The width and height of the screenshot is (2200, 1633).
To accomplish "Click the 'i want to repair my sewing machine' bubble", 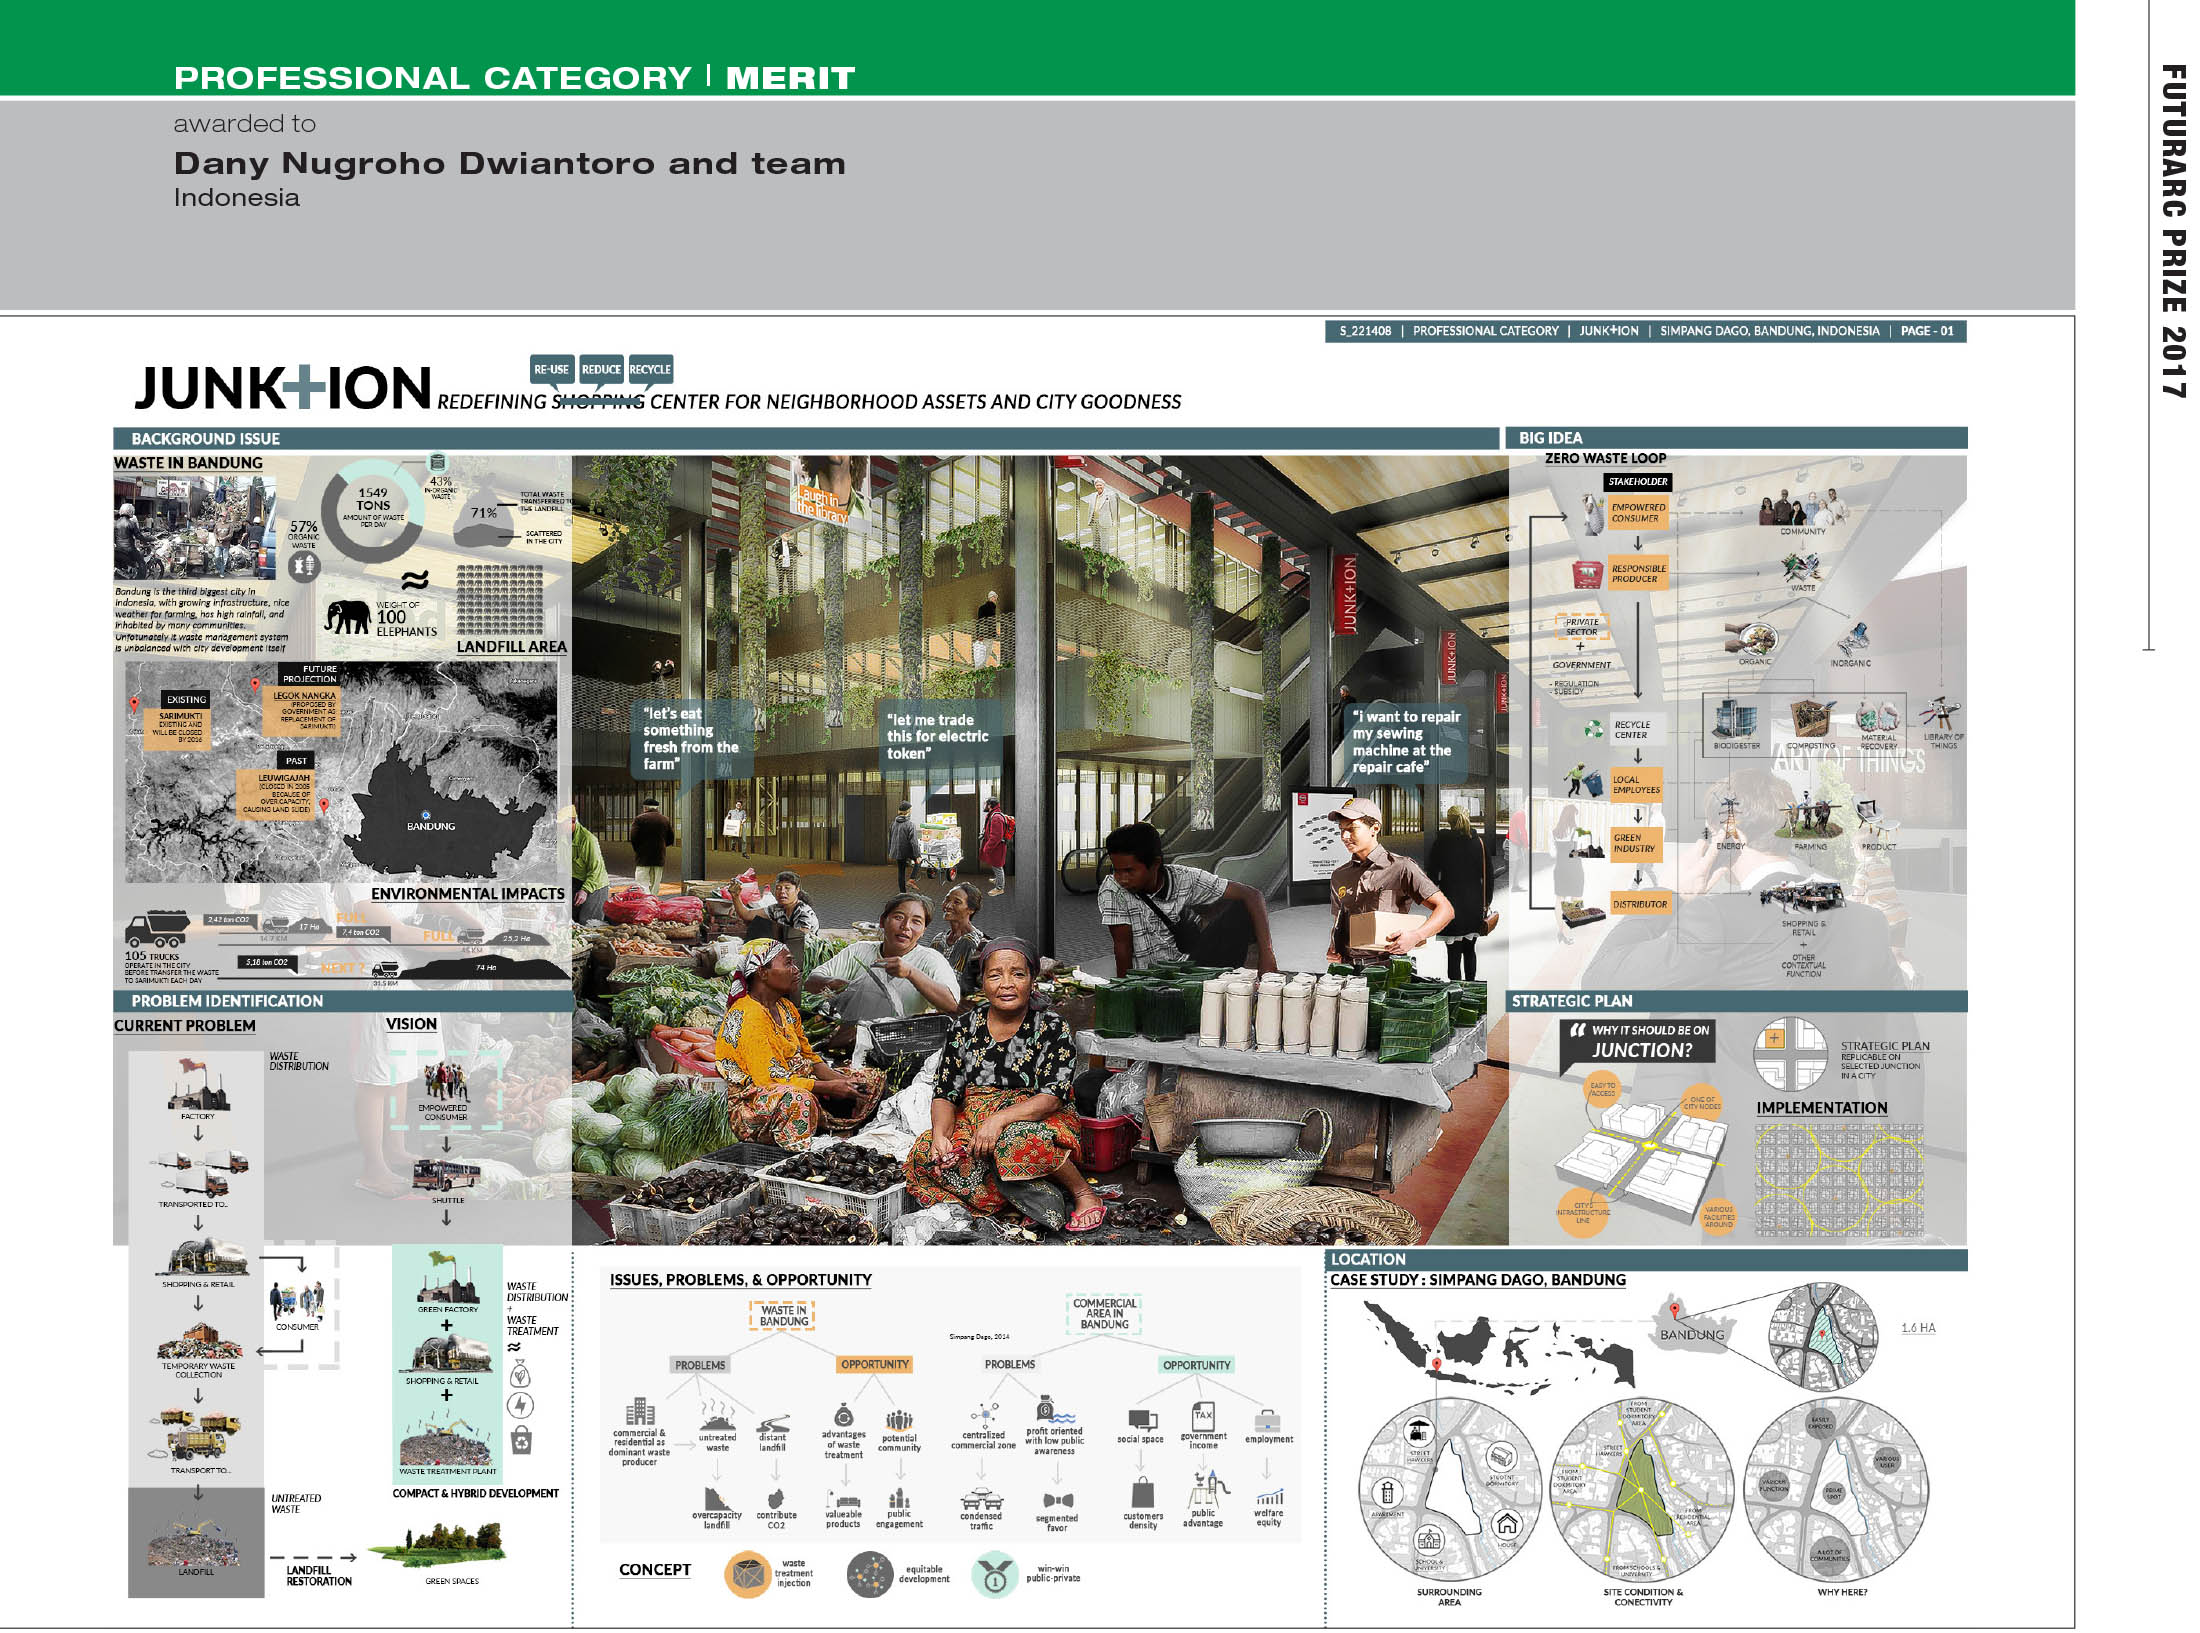I will (x=1405, y=742).
